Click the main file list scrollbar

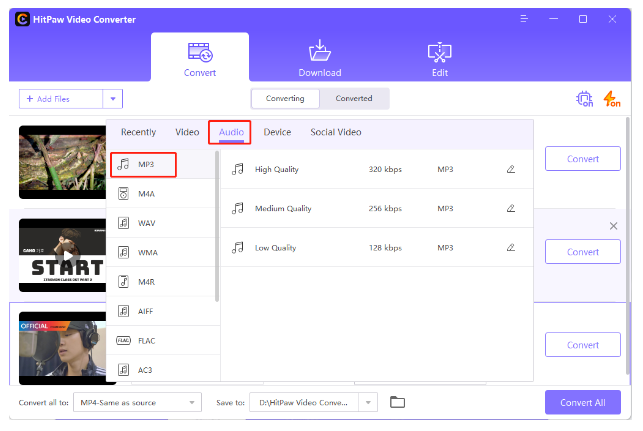tap(628, 246)
